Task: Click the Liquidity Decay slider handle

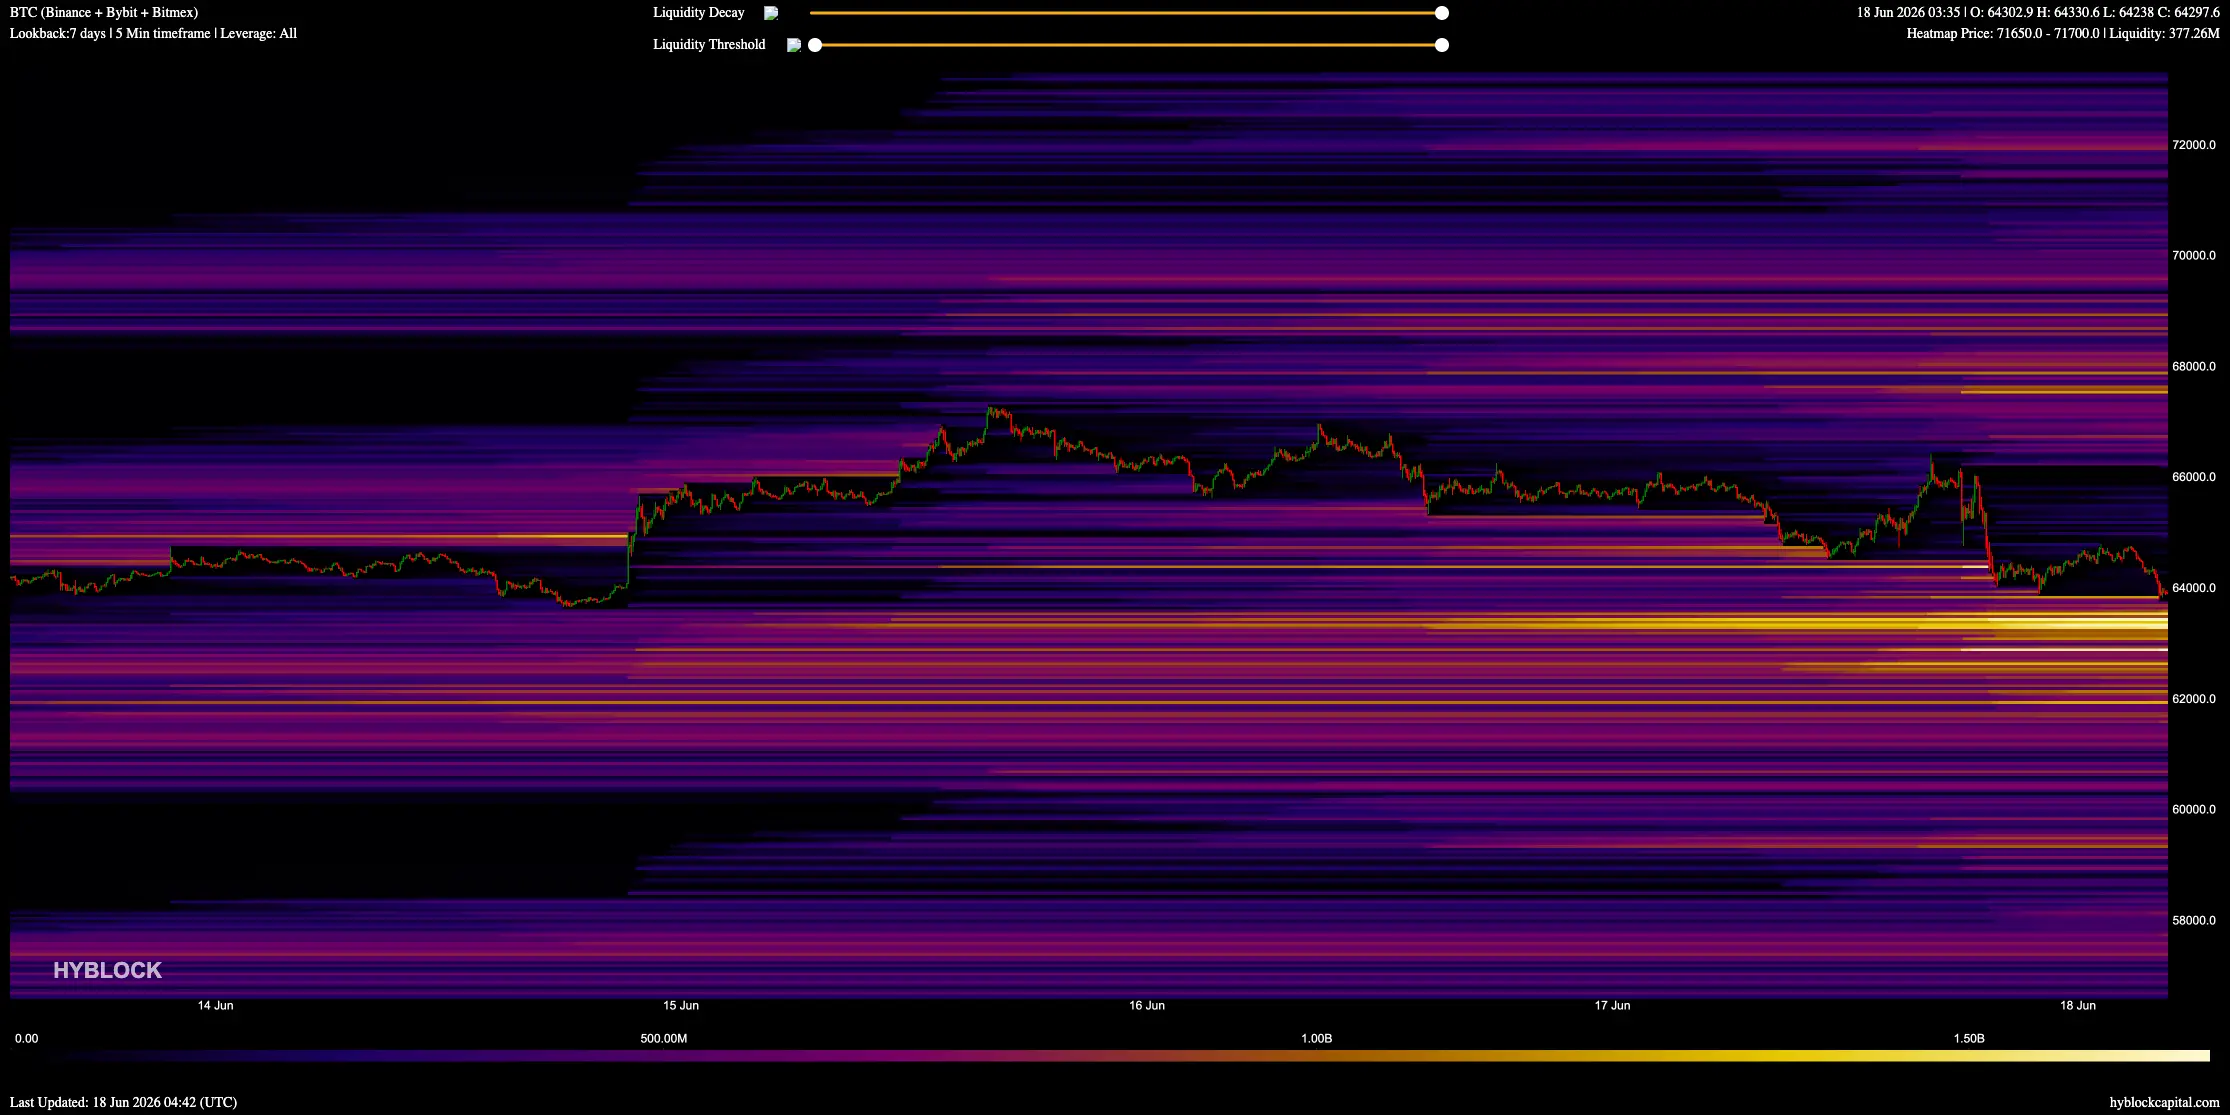Action: [x=1441, y=13]
